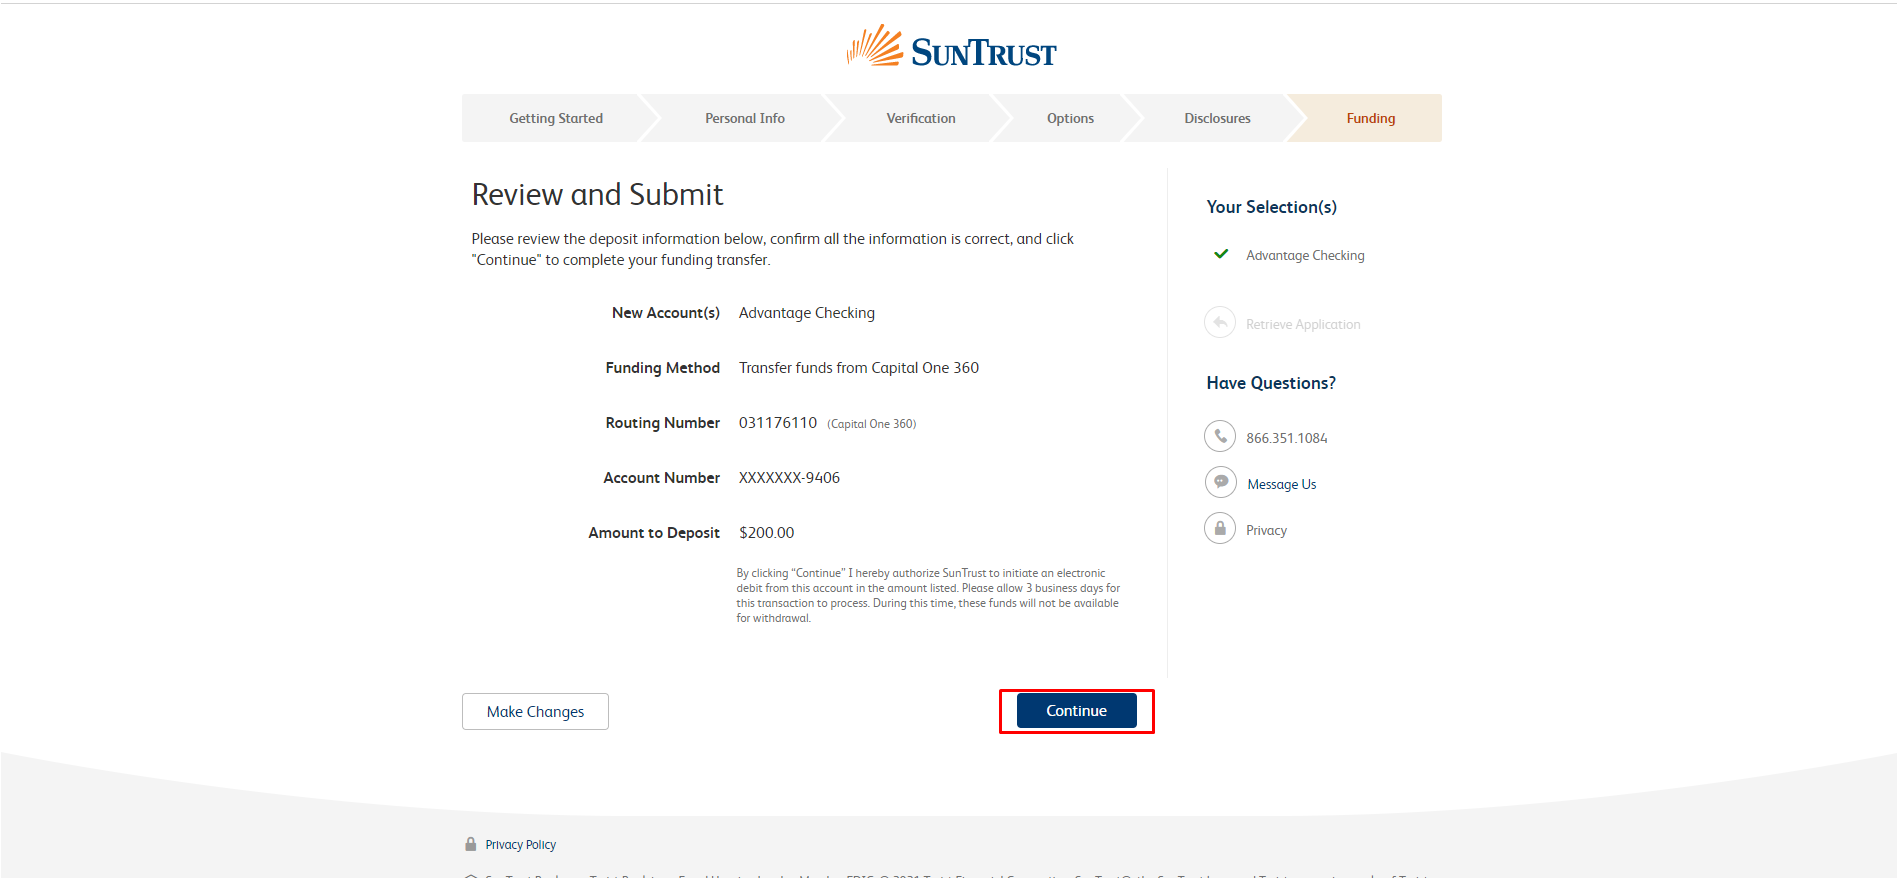Click the Routing Number label

(x=663, y=423)
